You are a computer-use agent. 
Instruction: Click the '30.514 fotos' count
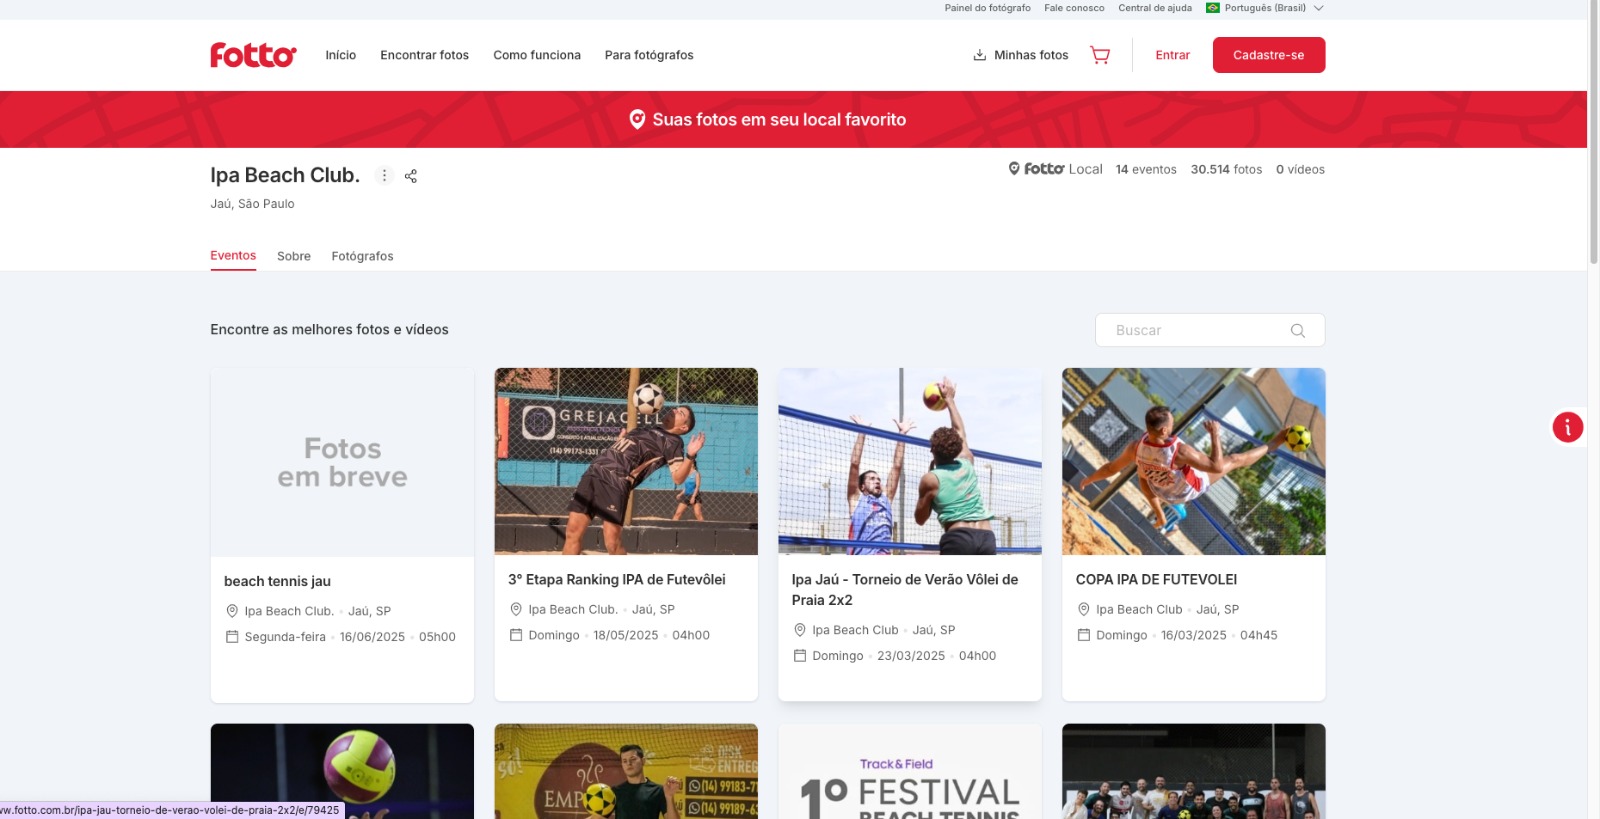1226,169
